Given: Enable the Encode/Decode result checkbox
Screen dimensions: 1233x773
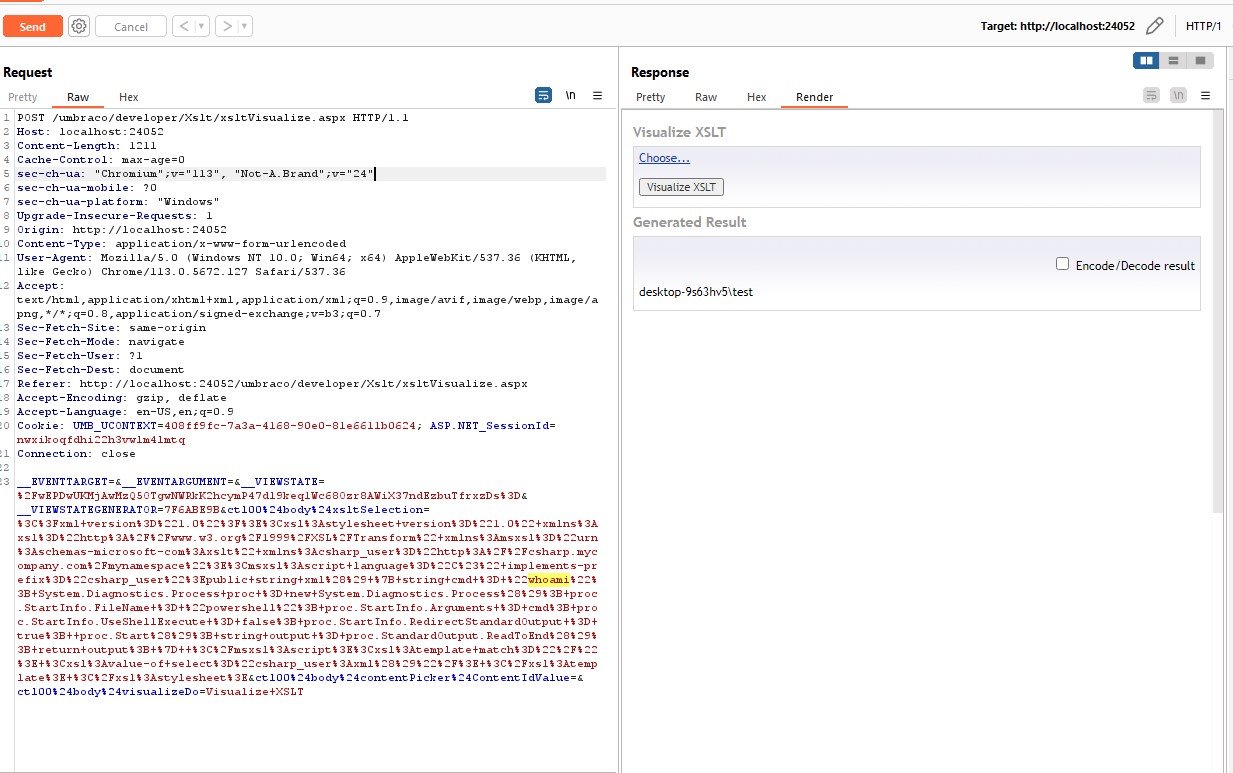Looking at the screenshot, I should [1063, 264].
